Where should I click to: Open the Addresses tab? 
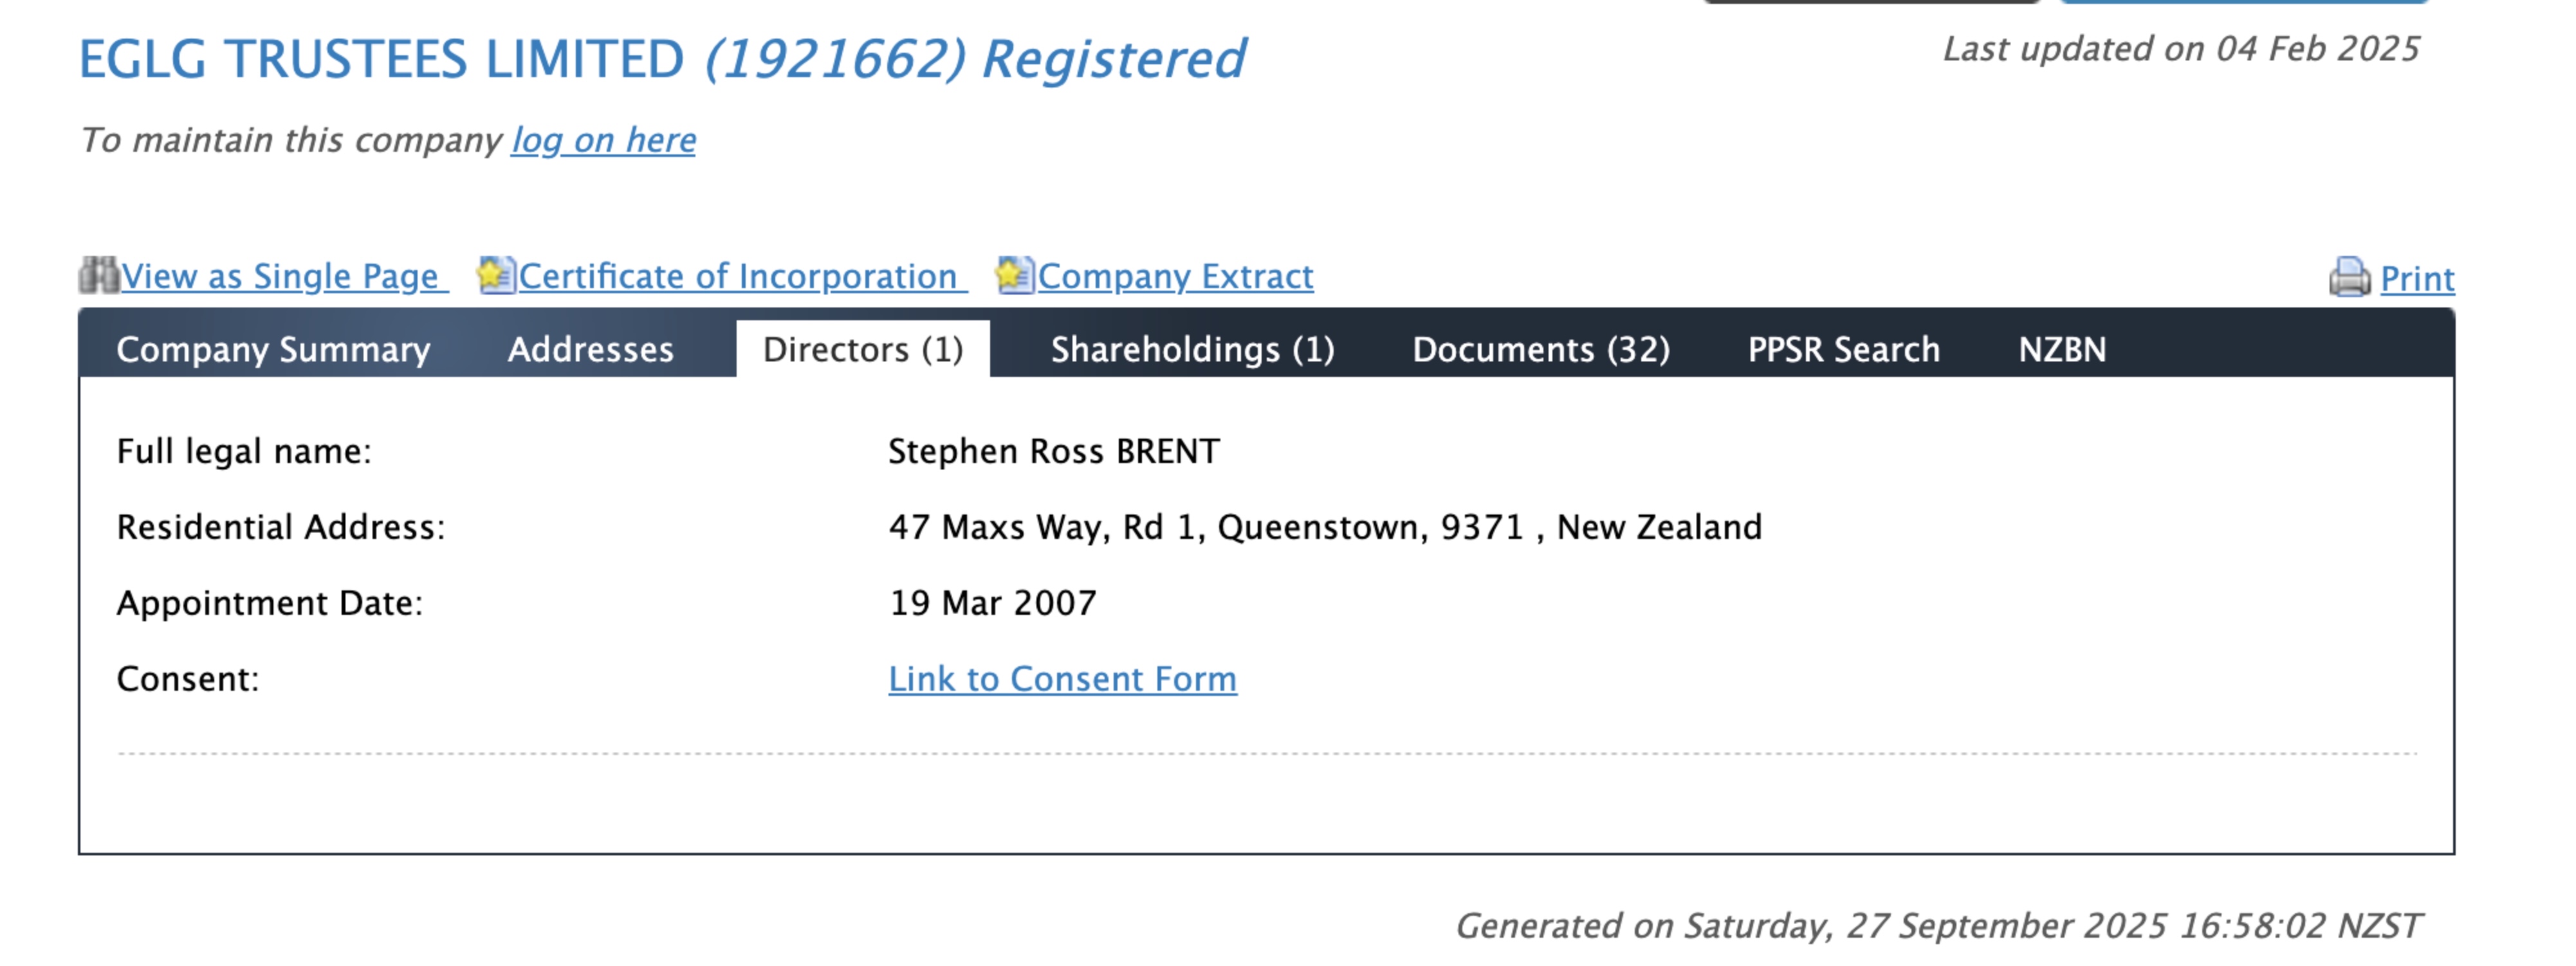tap(590, 350)
